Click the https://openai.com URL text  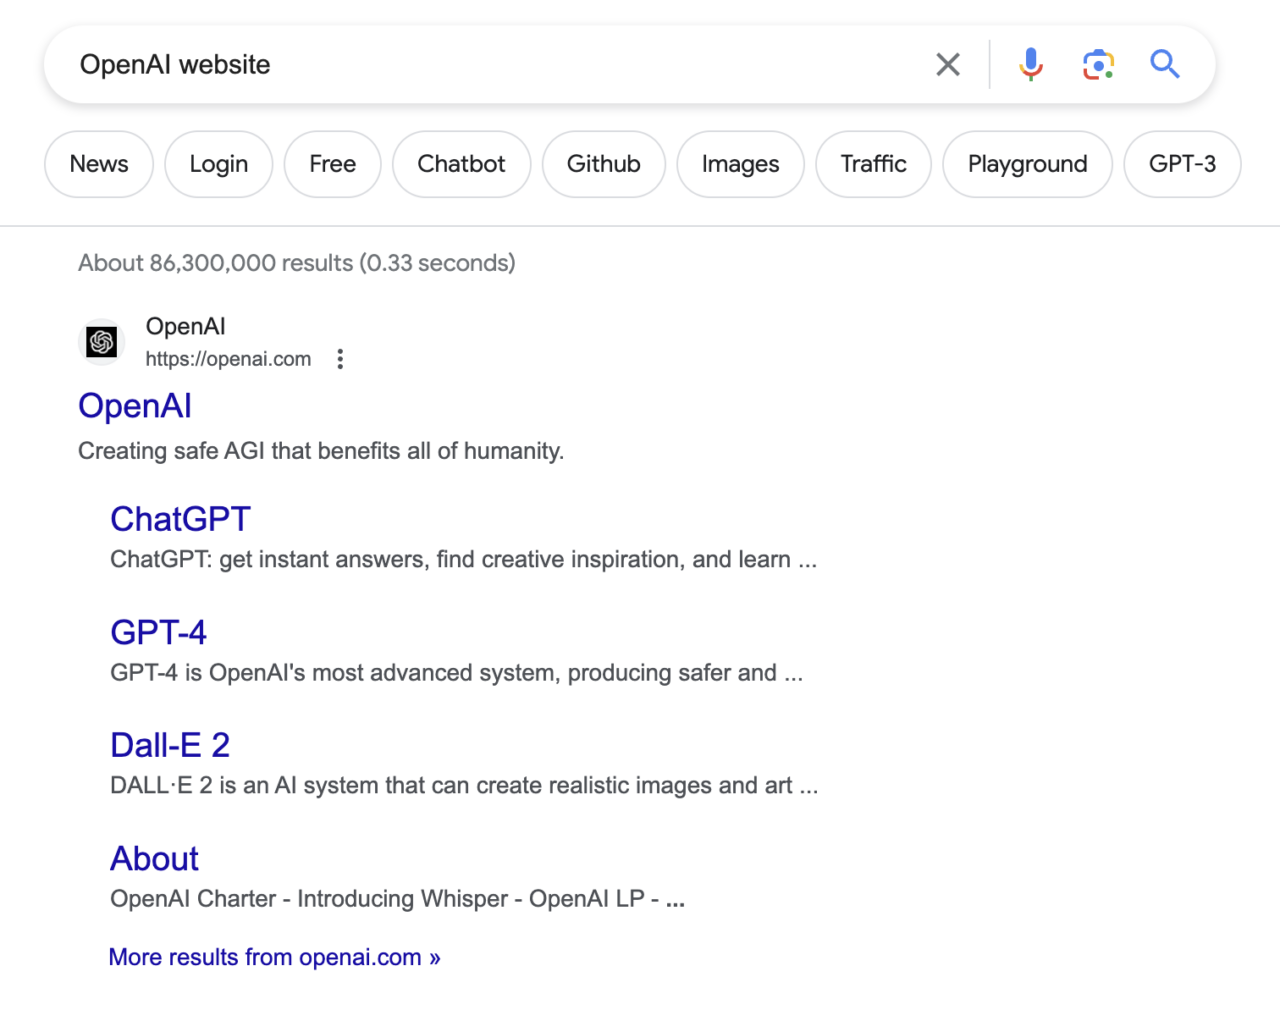tap(228, 359)
